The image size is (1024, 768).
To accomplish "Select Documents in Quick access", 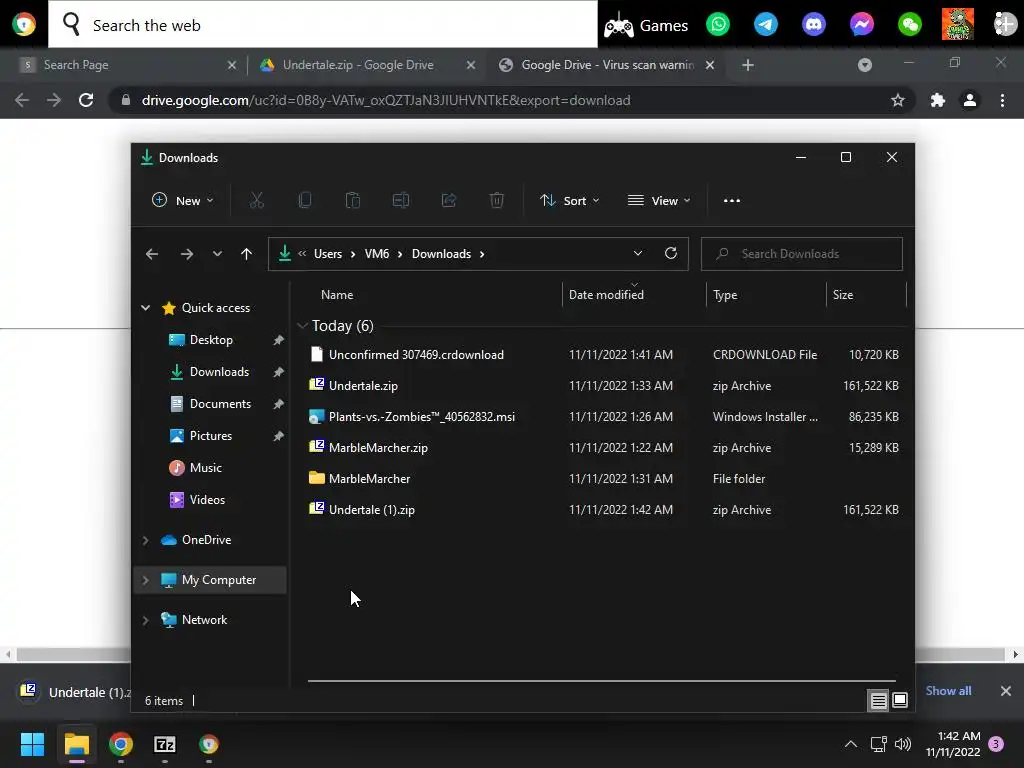I will point(220,404).
